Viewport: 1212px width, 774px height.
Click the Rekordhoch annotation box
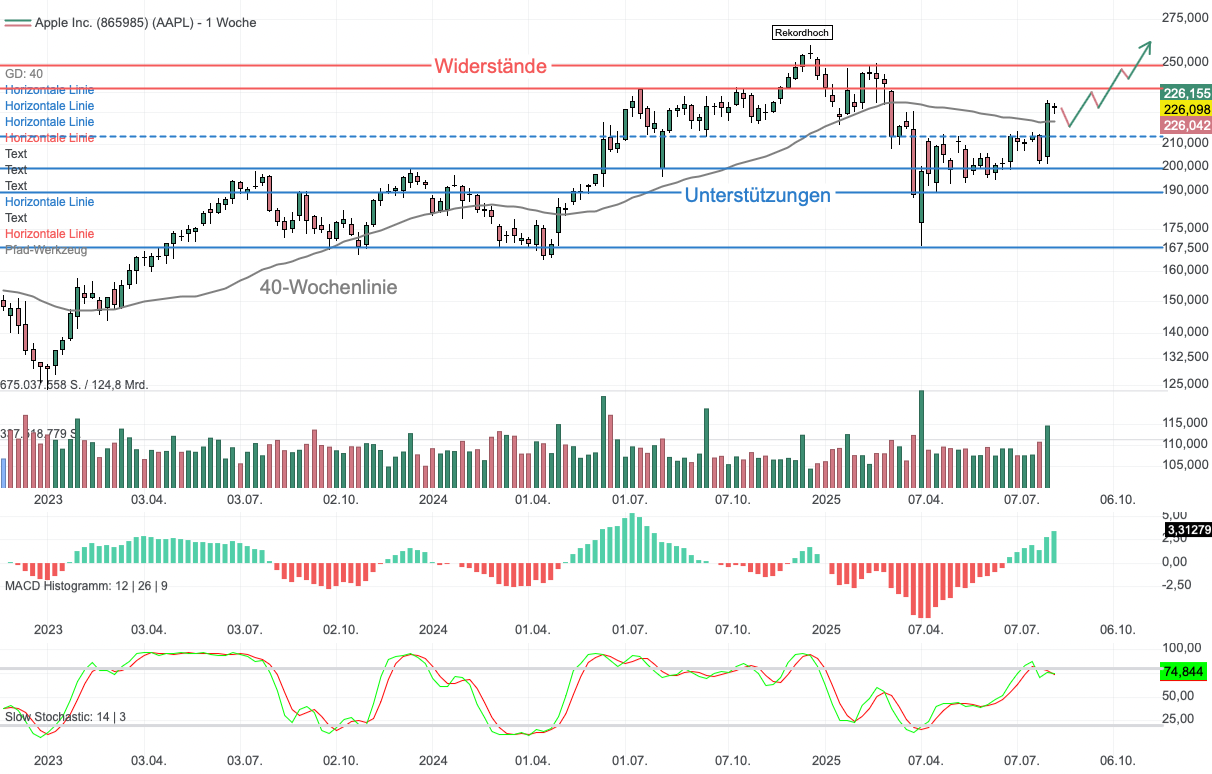click(x=802, y=33)
